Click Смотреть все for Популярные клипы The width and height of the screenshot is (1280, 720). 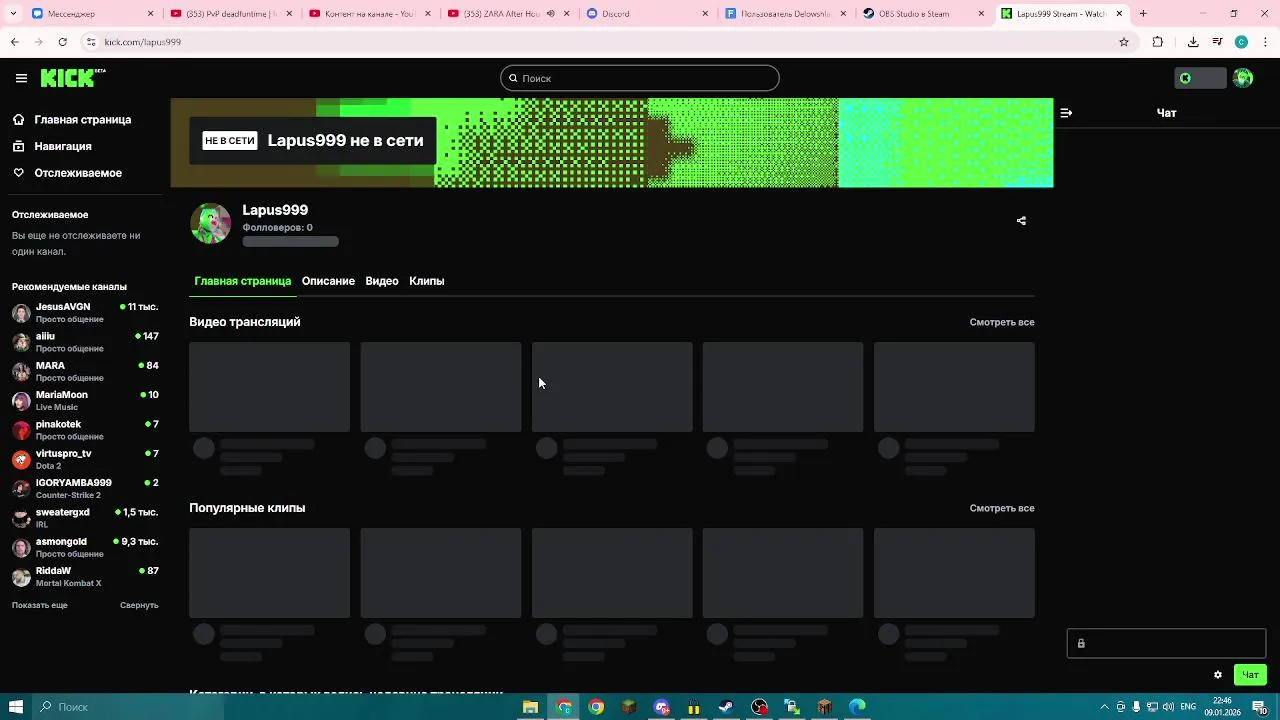1002,508
